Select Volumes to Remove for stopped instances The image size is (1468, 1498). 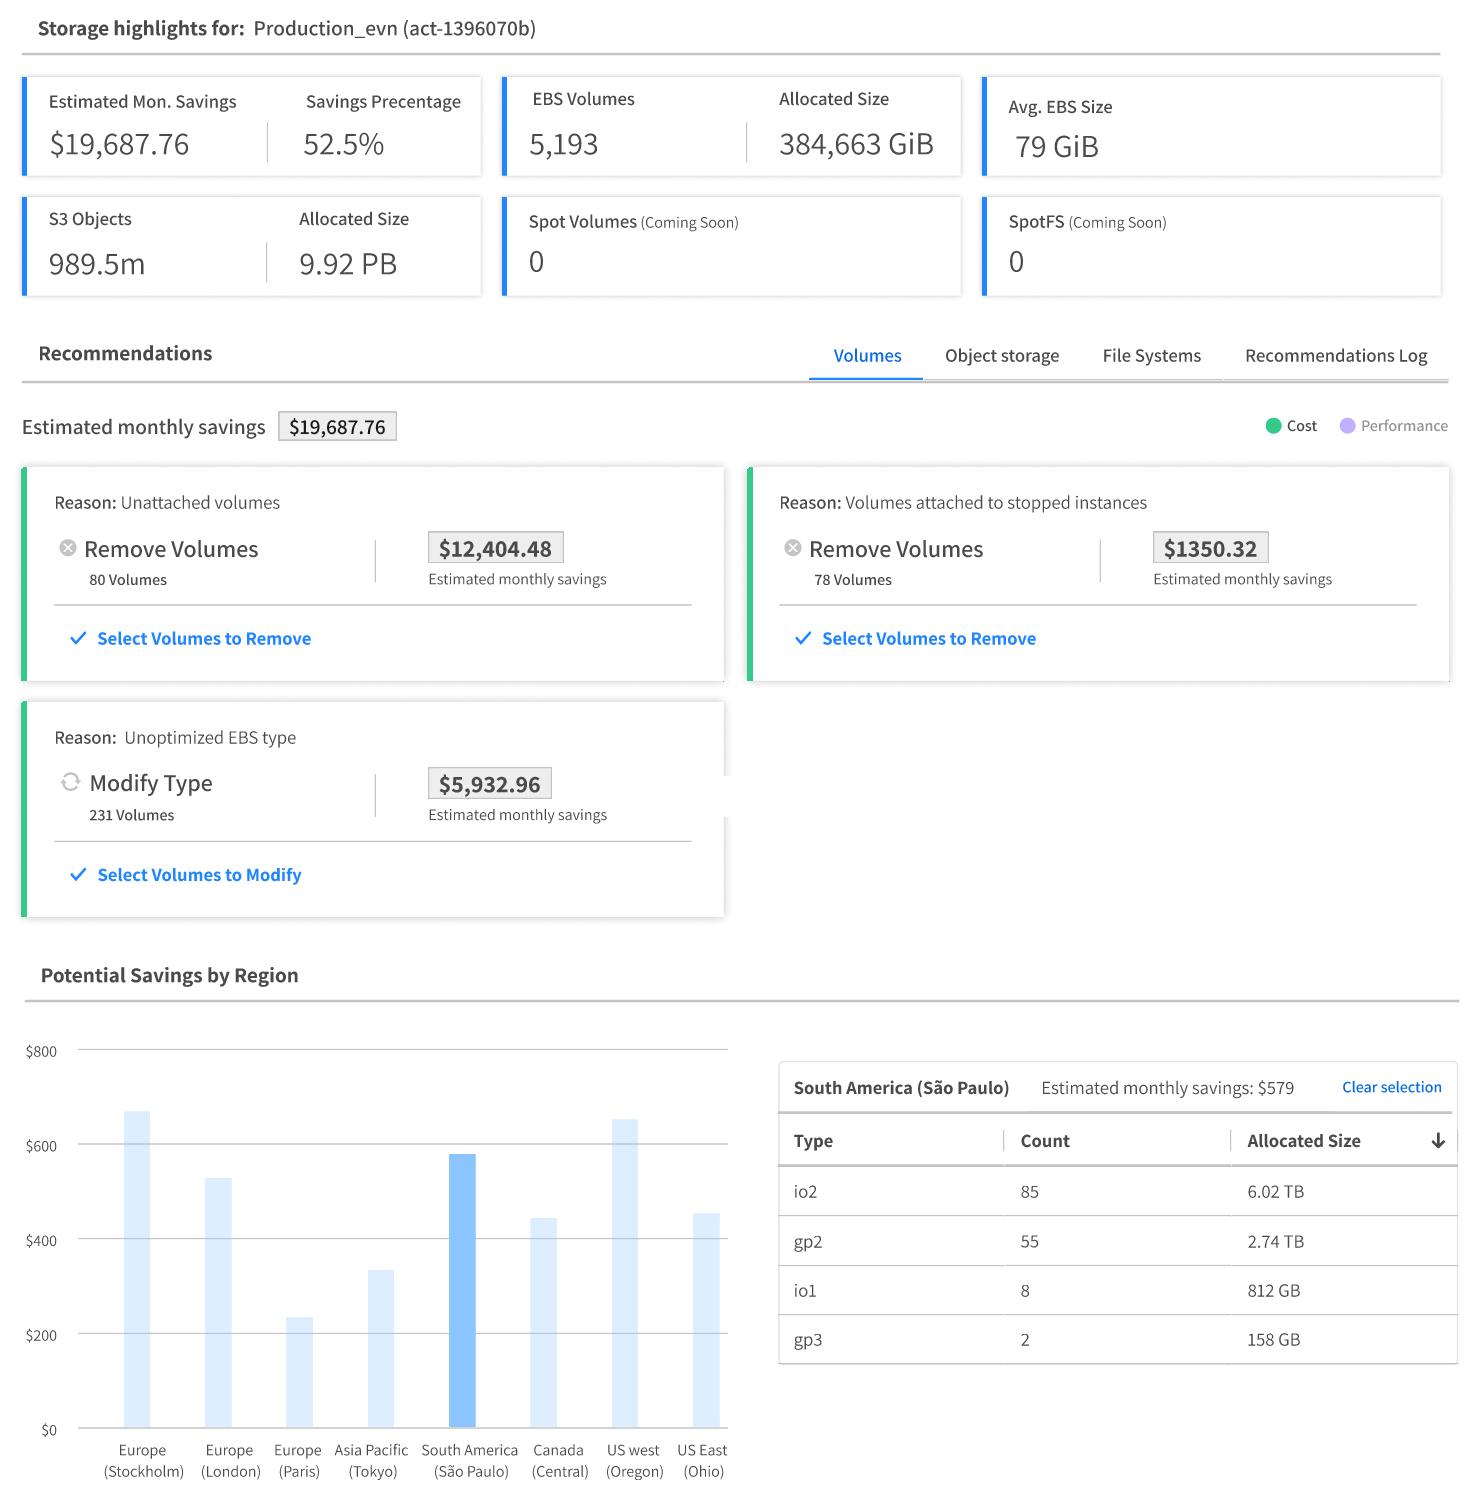click(x=928, y=639)
